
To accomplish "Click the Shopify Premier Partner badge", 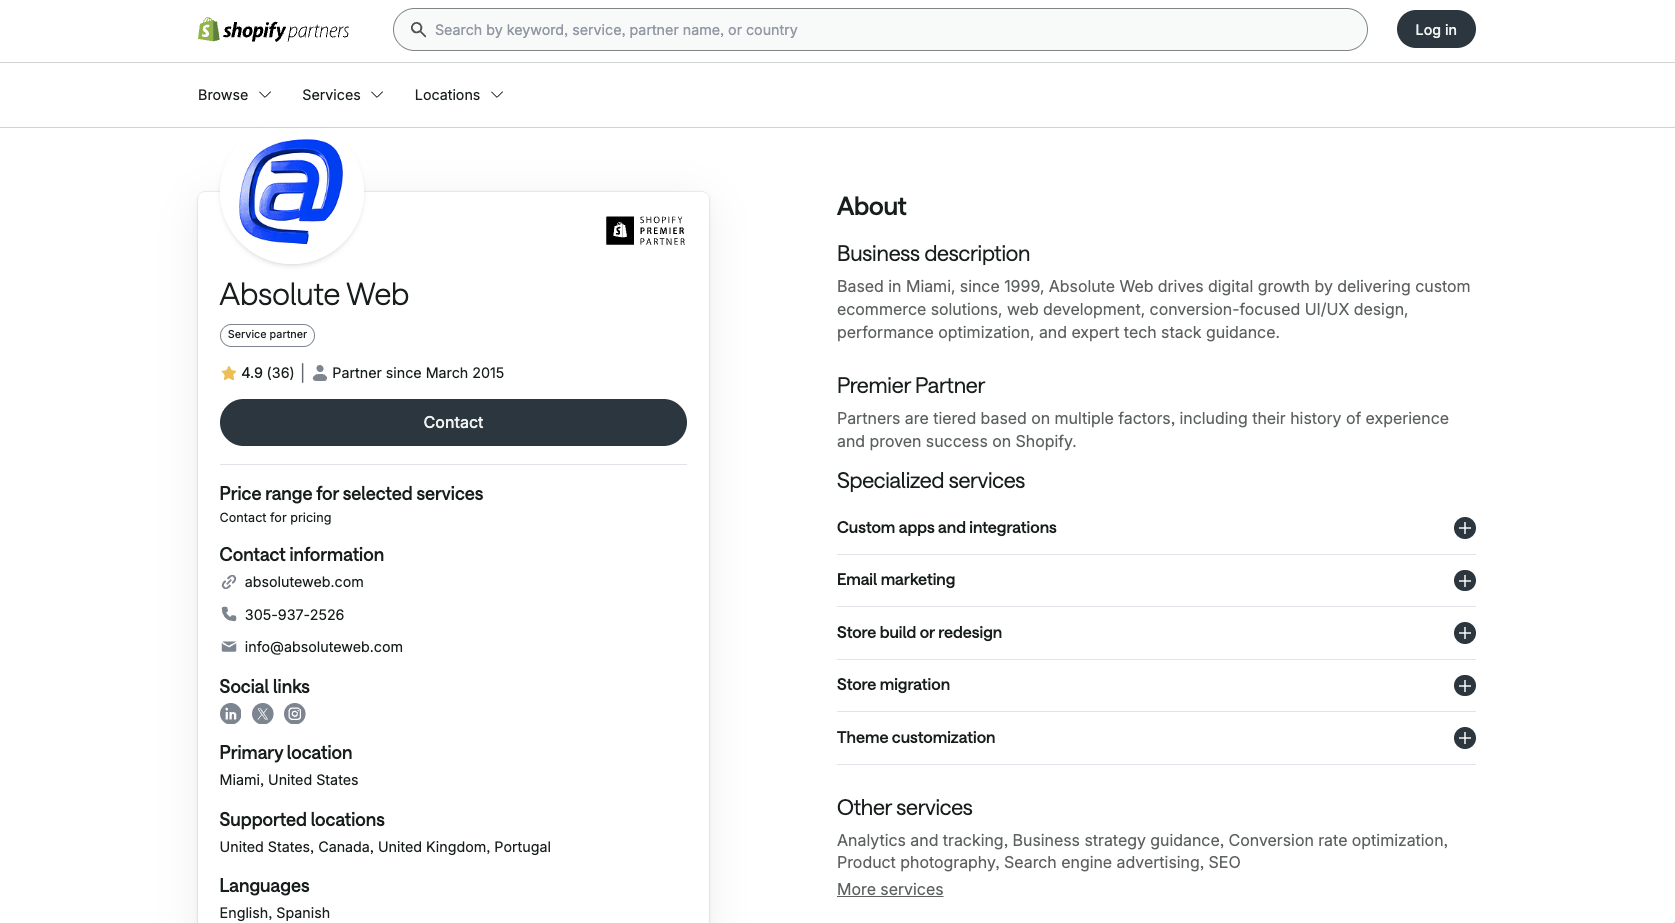I will coord(644,230).
